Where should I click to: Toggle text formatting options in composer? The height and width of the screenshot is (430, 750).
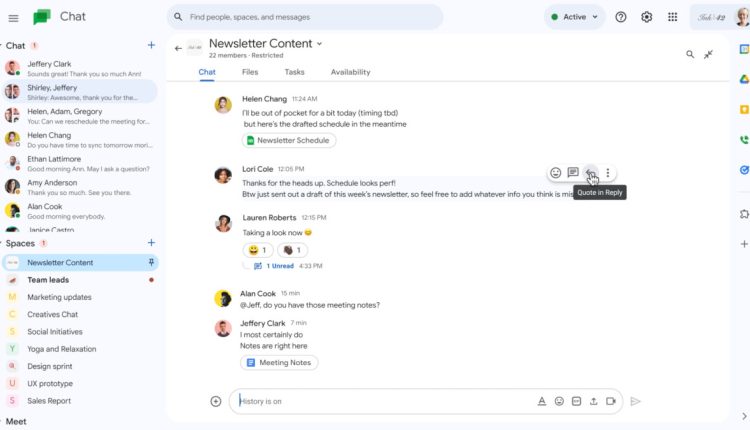click(x=541, y=401)
